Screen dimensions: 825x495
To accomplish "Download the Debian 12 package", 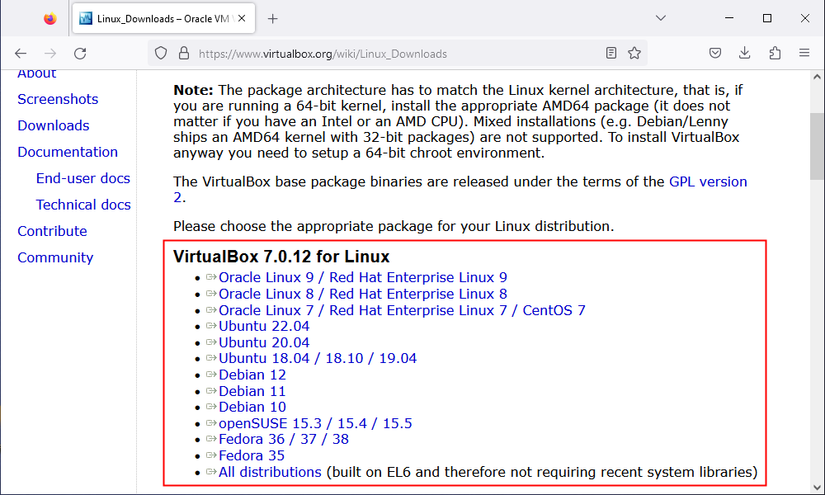I will click(x=252, y=375).
